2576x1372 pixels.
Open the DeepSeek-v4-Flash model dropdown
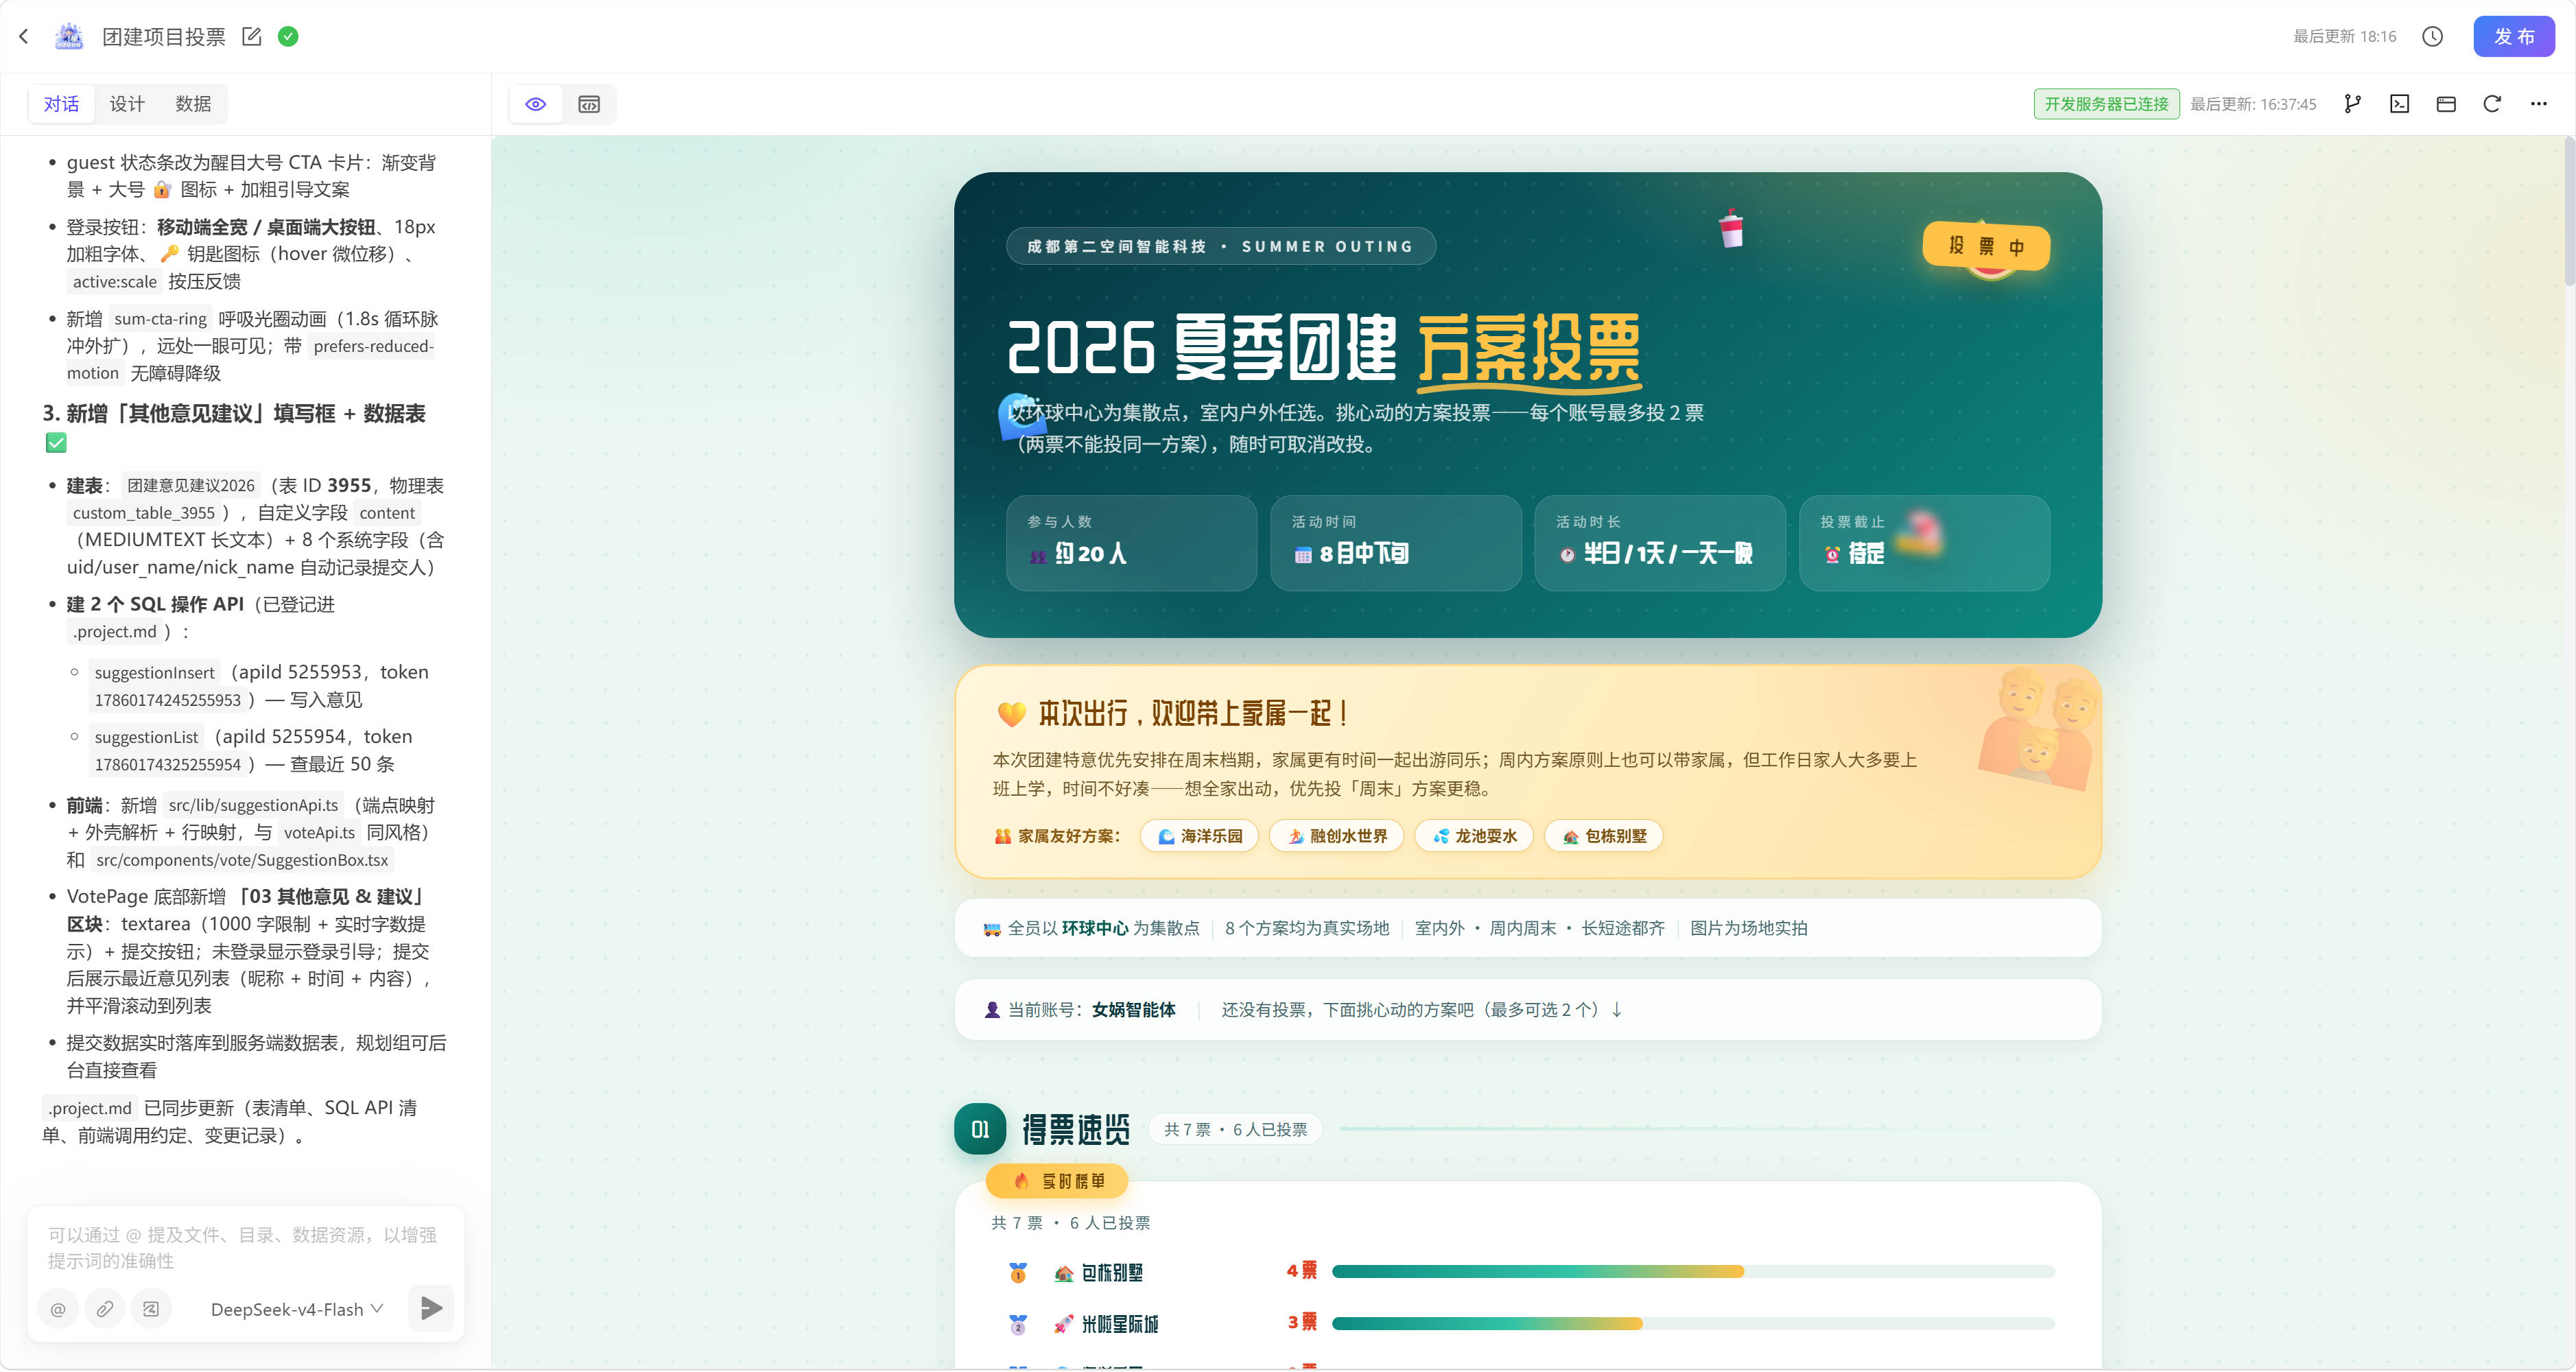coord(297,1309)
